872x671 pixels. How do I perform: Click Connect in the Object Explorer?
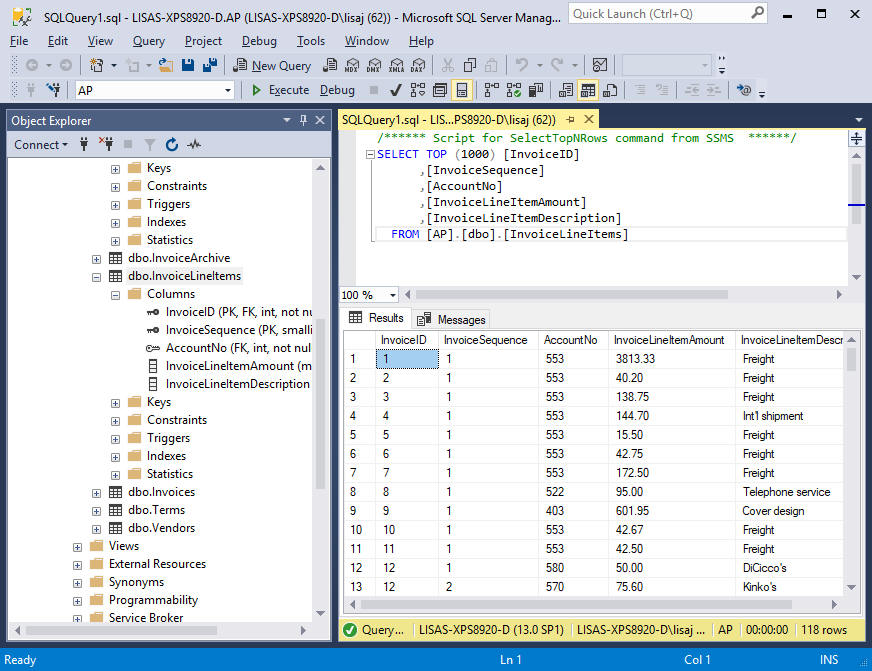[36, 144]
